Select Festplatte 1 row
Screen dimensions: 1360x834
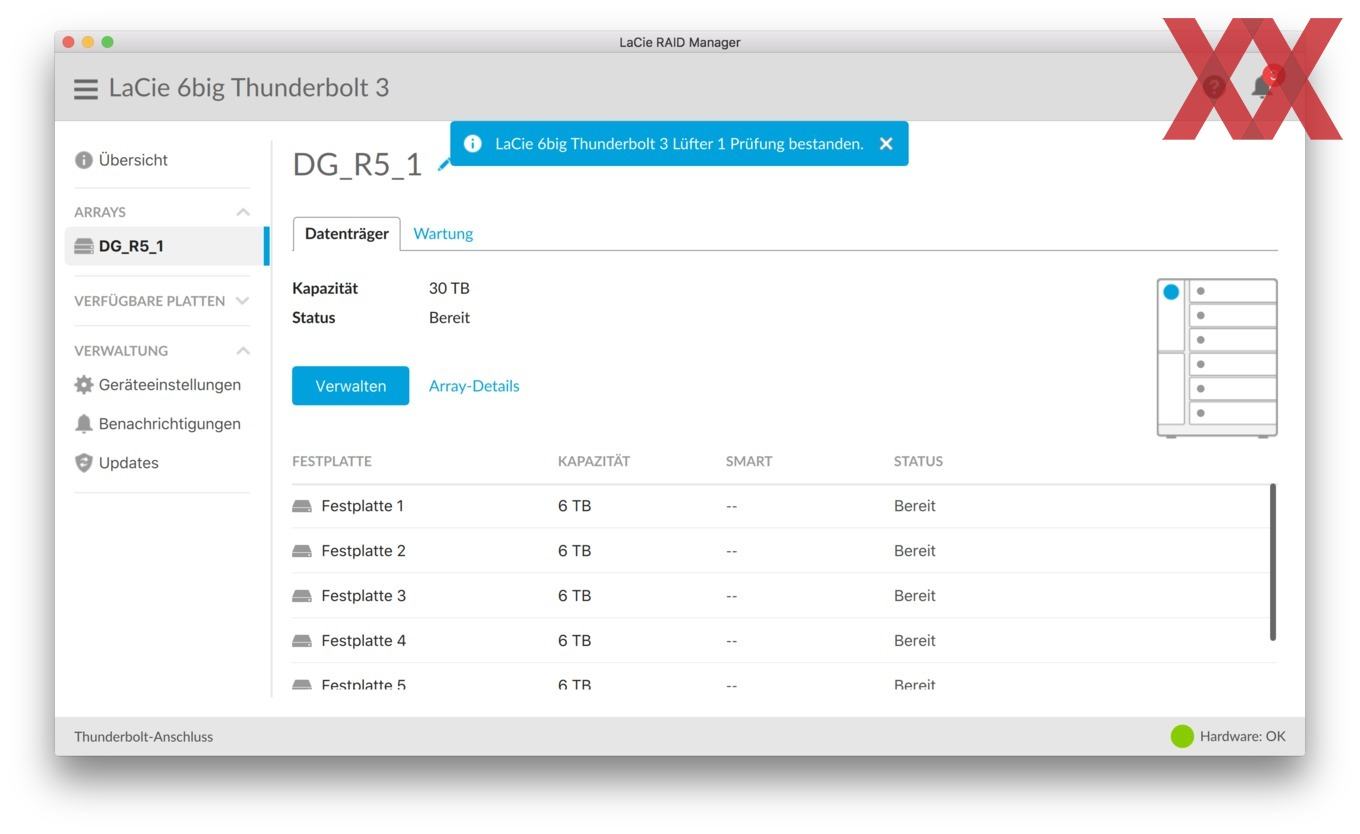point(780,506)
